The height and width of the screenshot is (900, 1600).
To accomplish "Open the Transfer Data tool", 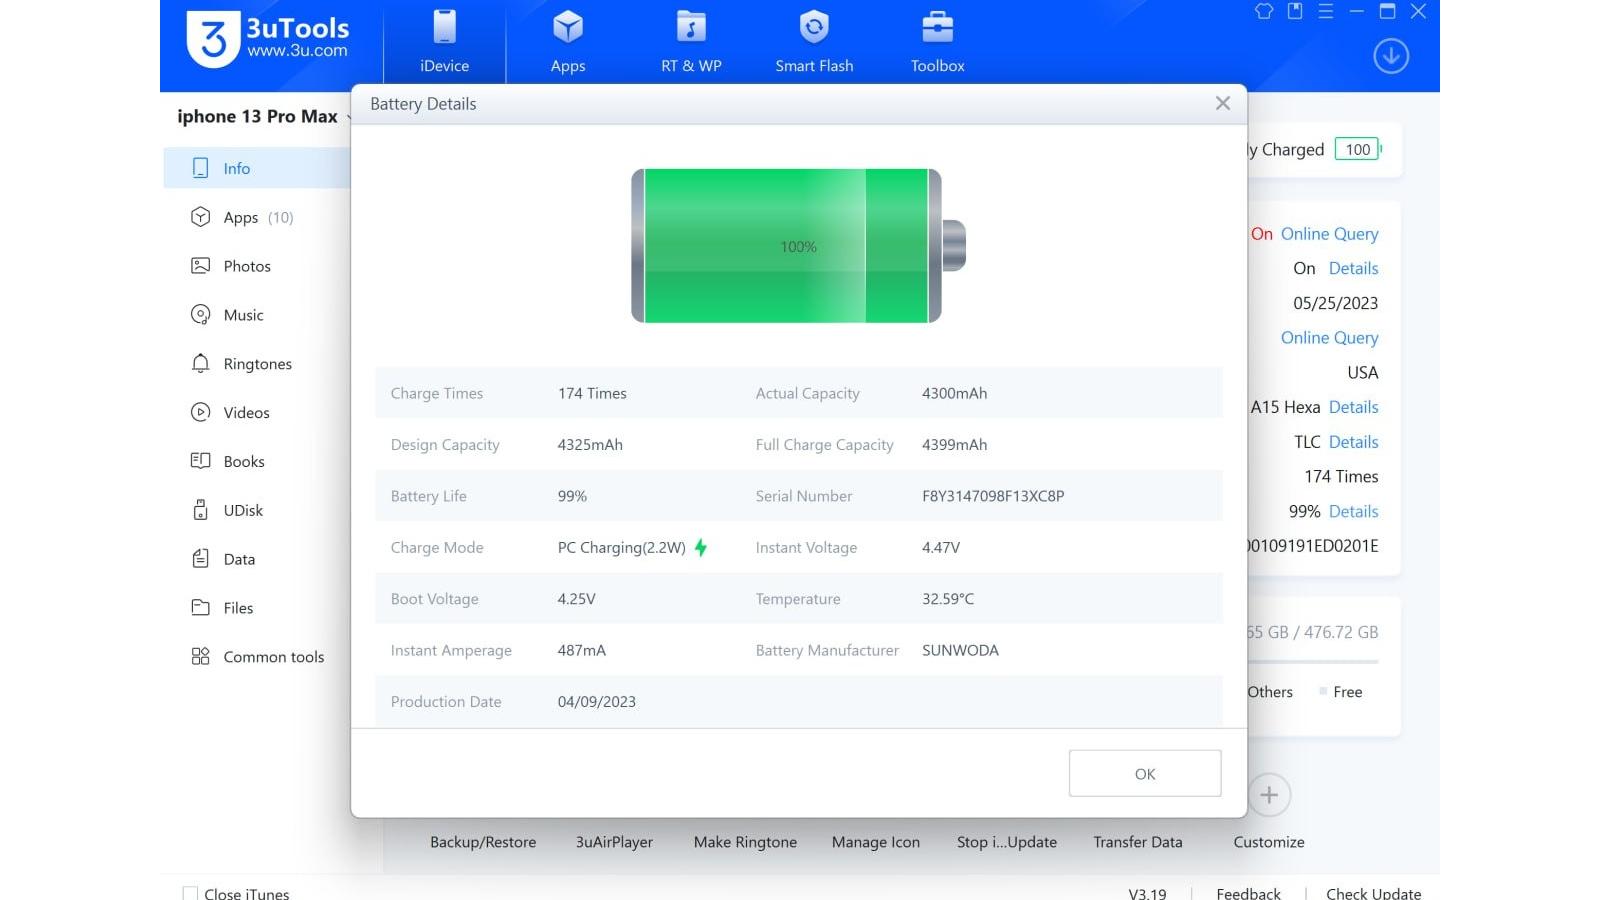I will click(1138, 842).
